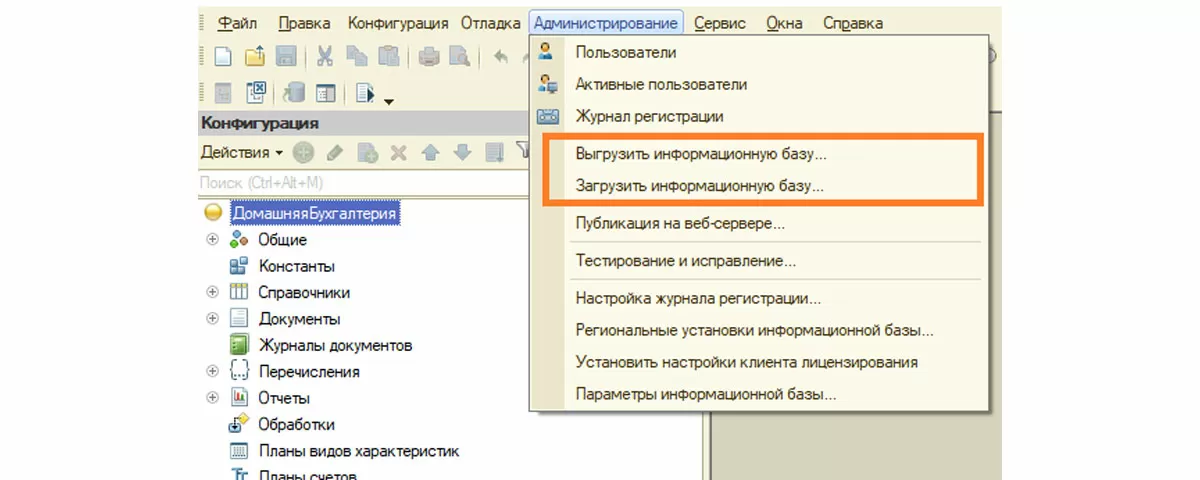Click the New document toolbar icon
Viewport: 1200px width, 480px height.
click(x=222, y=57)
